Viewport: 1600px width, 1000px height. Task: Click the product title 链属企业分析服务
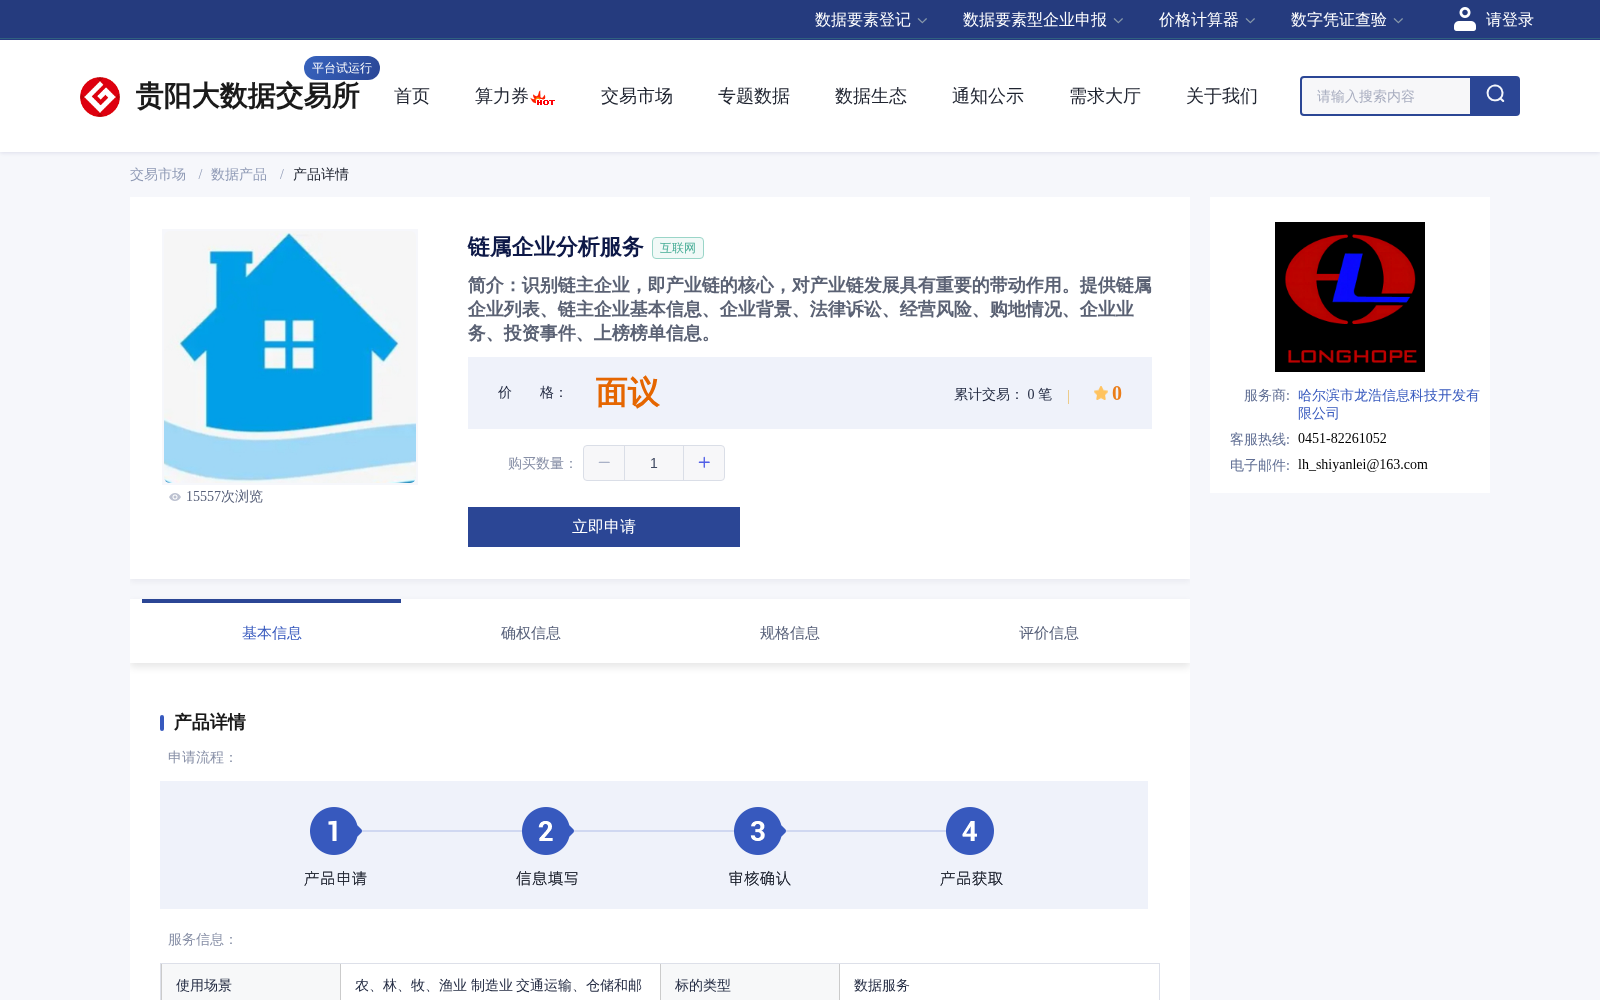[x=555, y=247]
